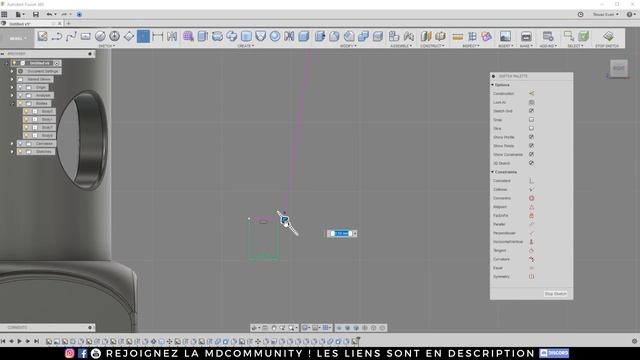640x360 pixels.
Task: Open the Inspect menu
Action: [x=471, y=46]
